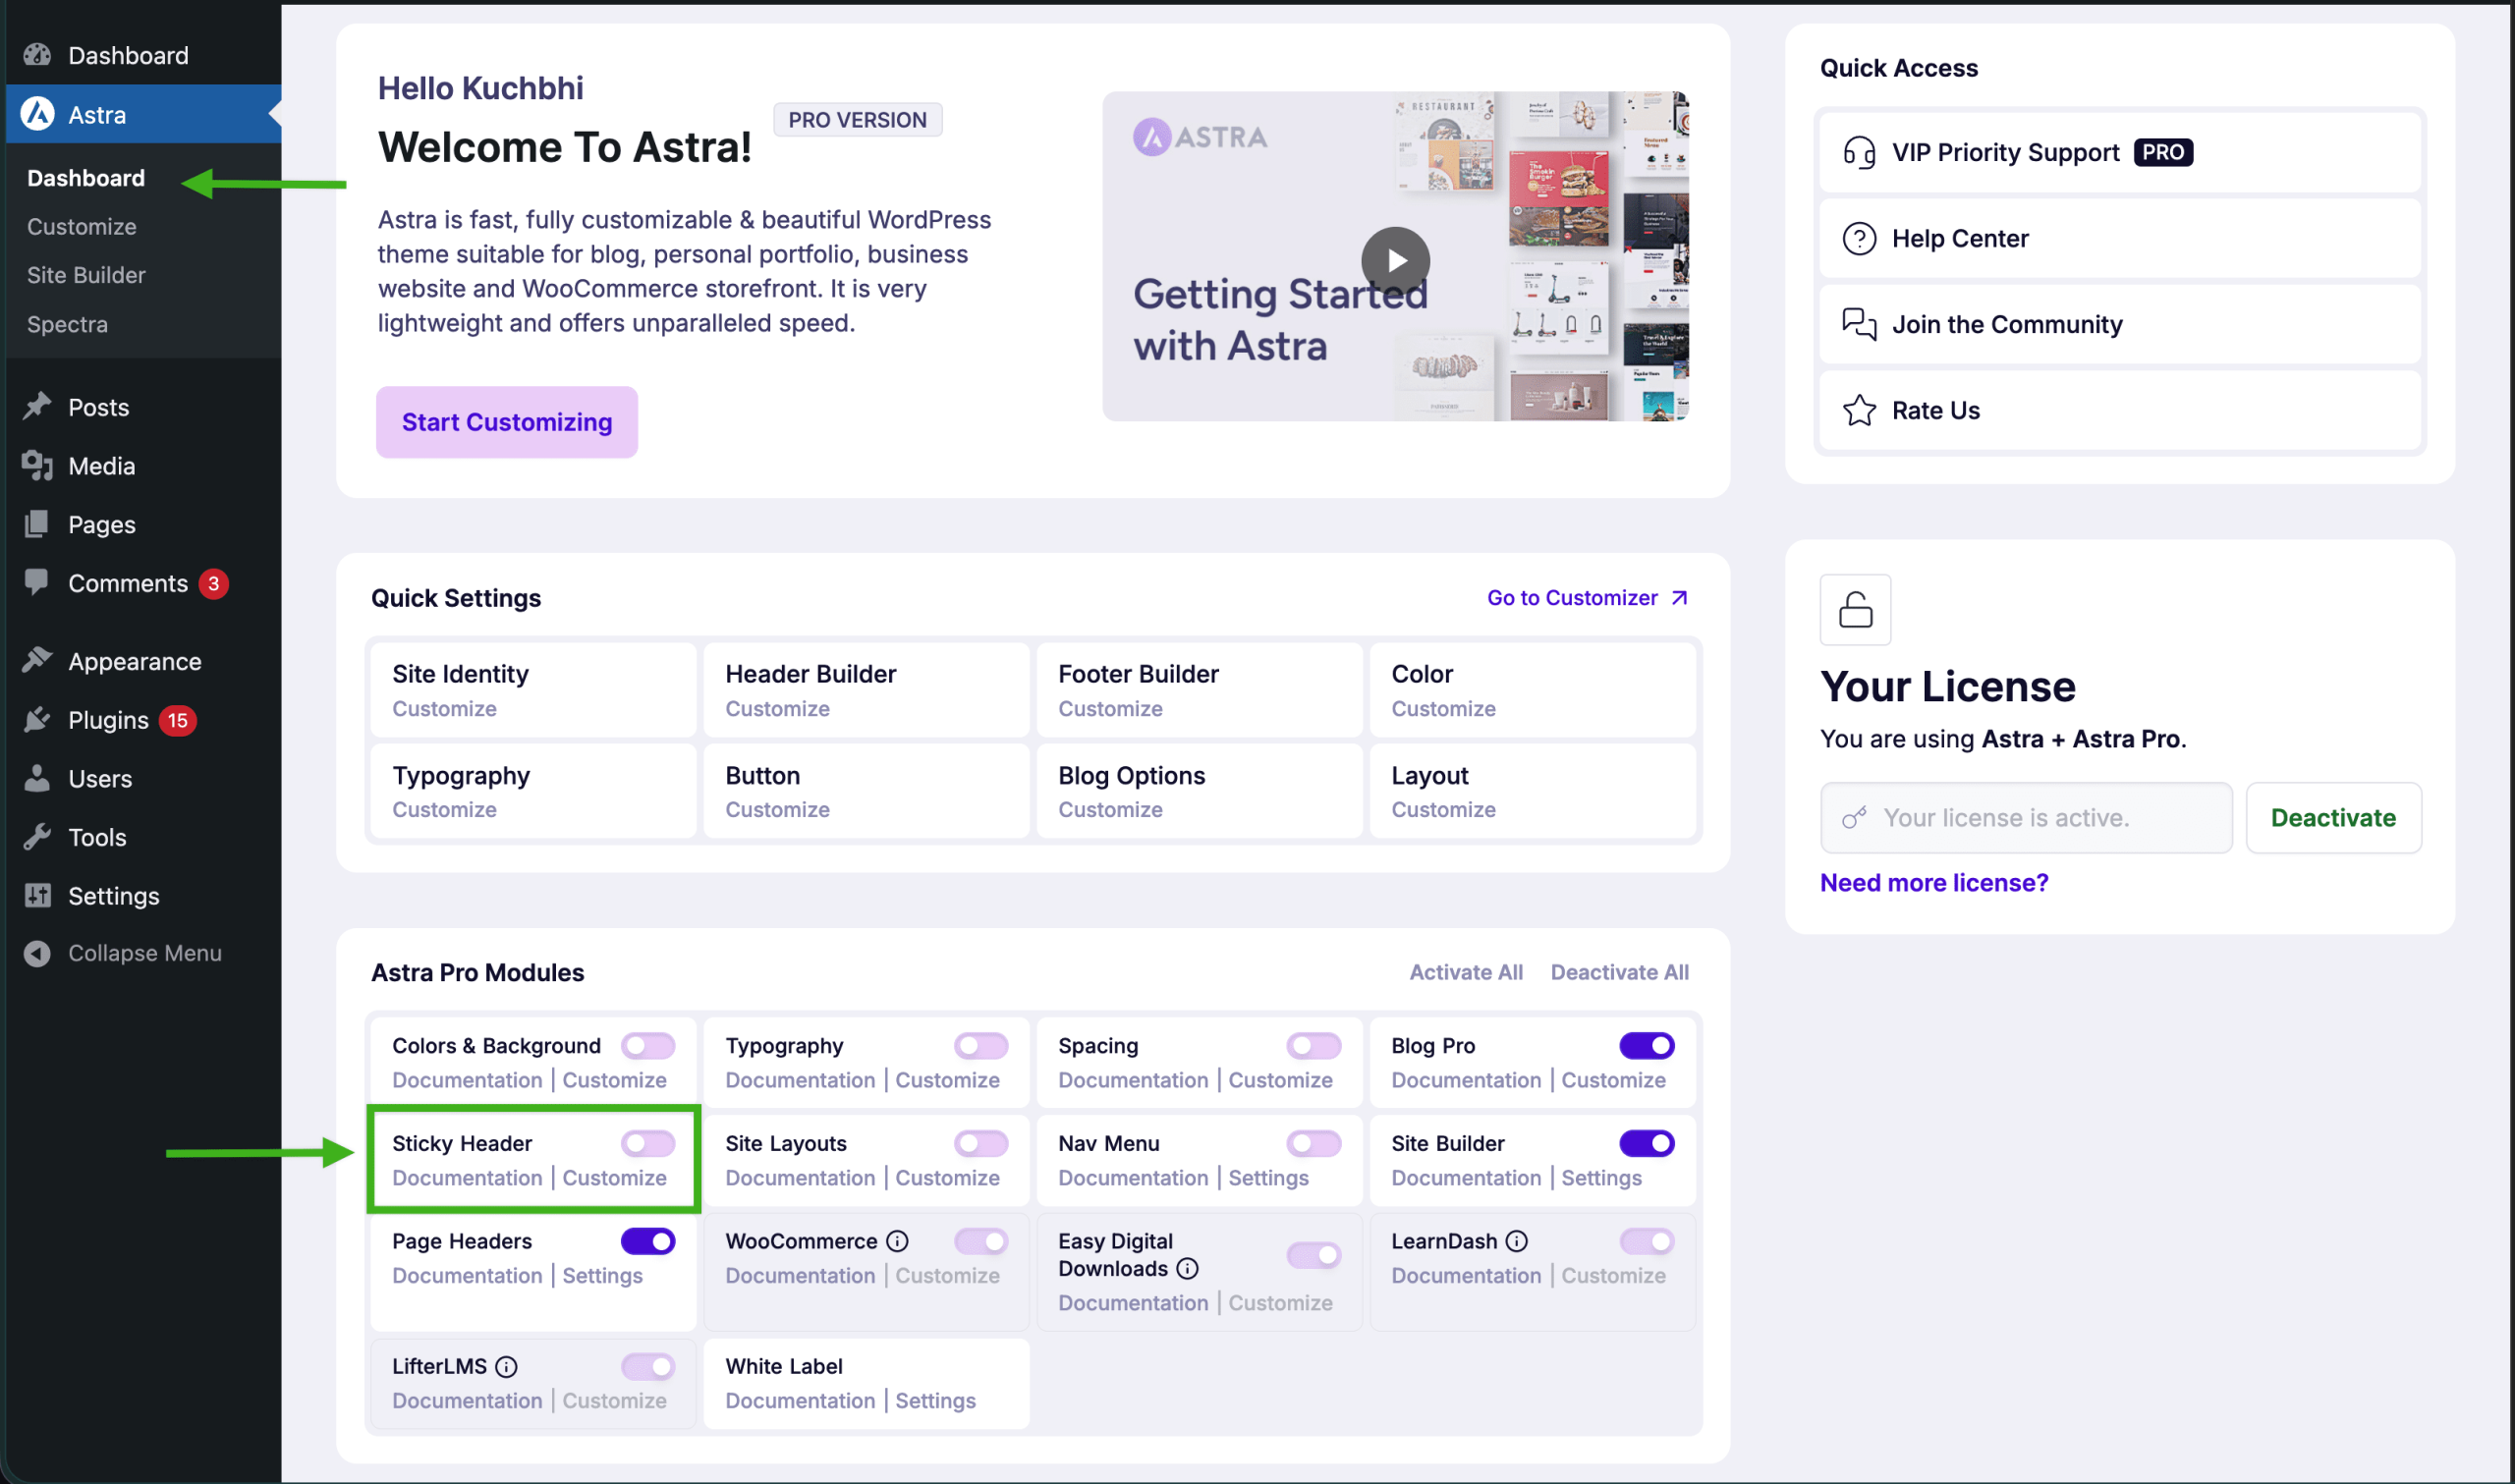Click the VIP Priority Support headset icon
The height and width of the screenshot is (1484, 2515).
[x=1858, y=152]
